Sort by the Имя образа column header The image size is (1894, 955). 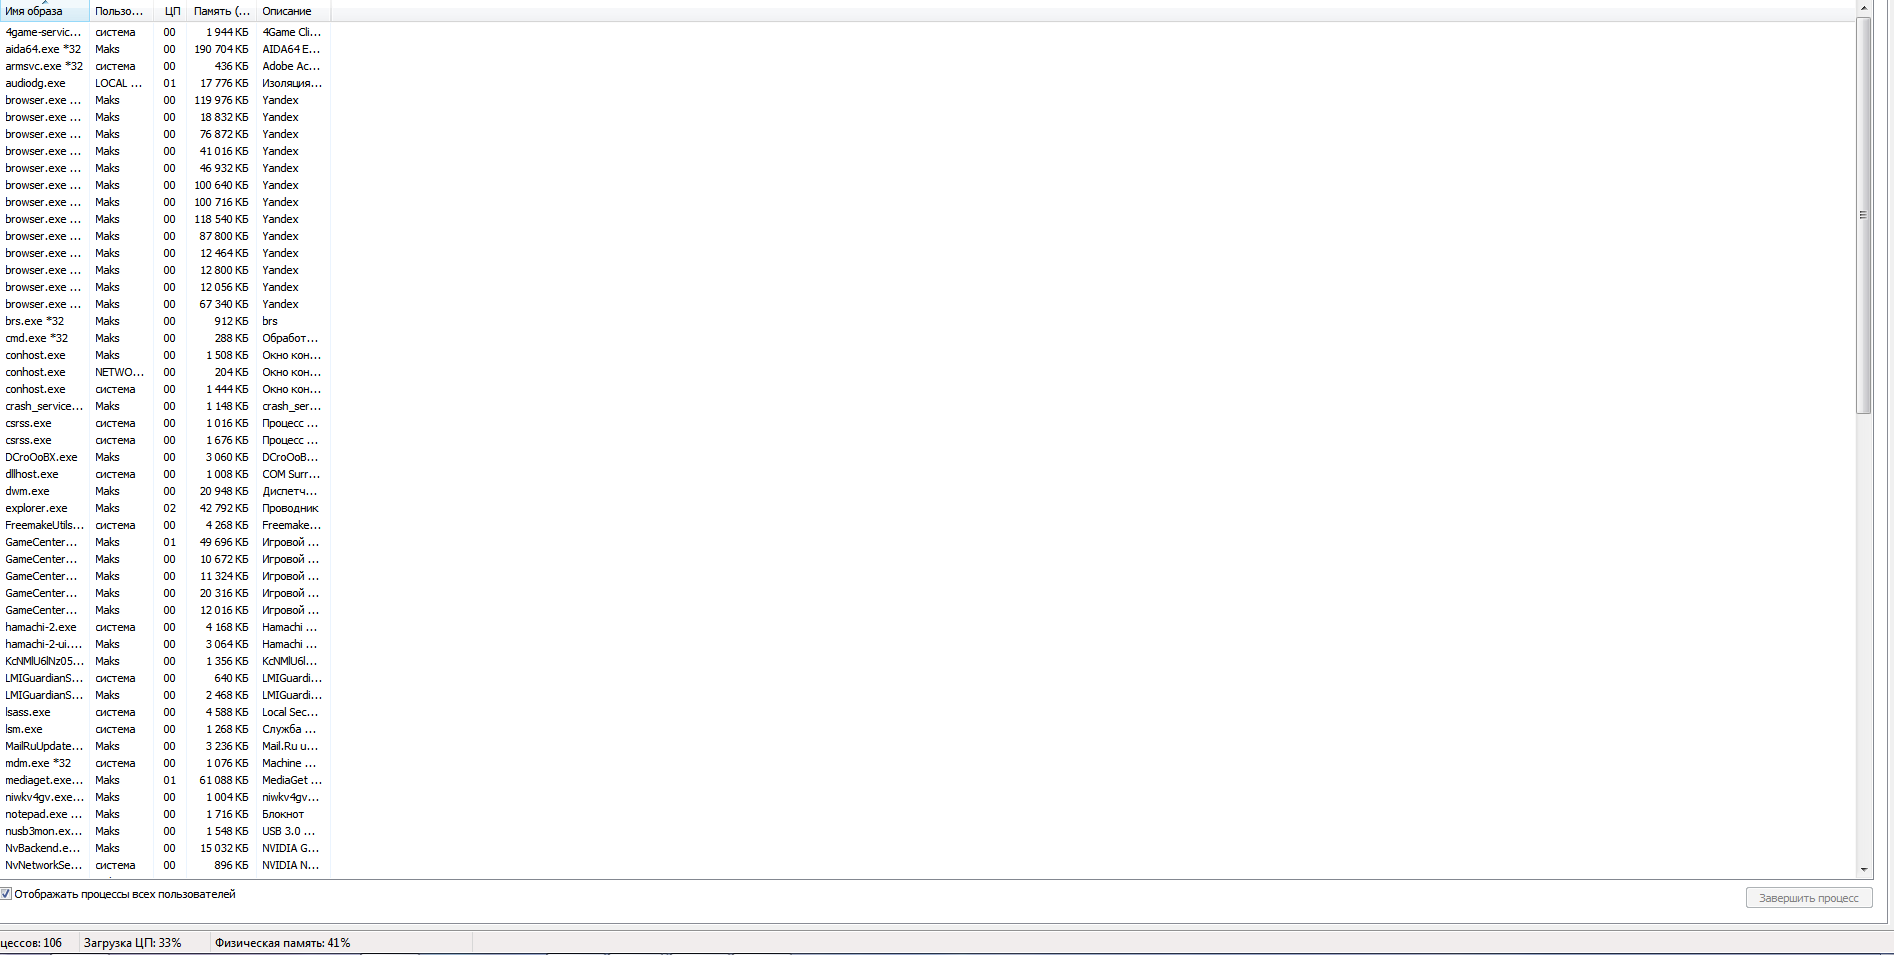(44, 11)
